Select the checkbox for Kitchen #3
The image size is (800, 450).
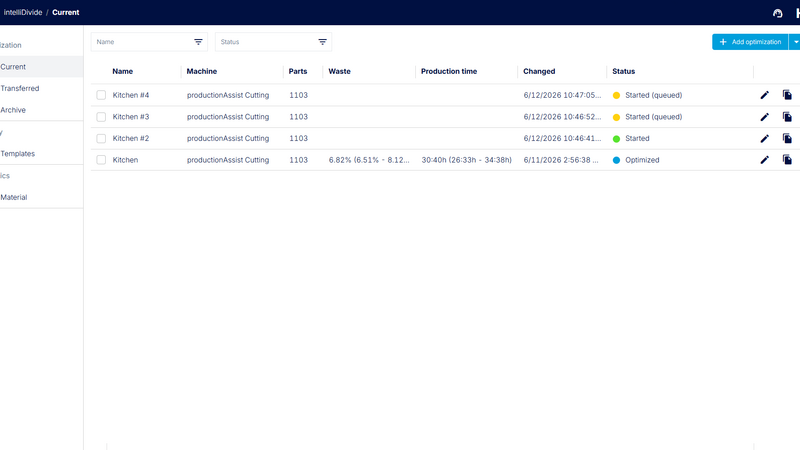101,117
